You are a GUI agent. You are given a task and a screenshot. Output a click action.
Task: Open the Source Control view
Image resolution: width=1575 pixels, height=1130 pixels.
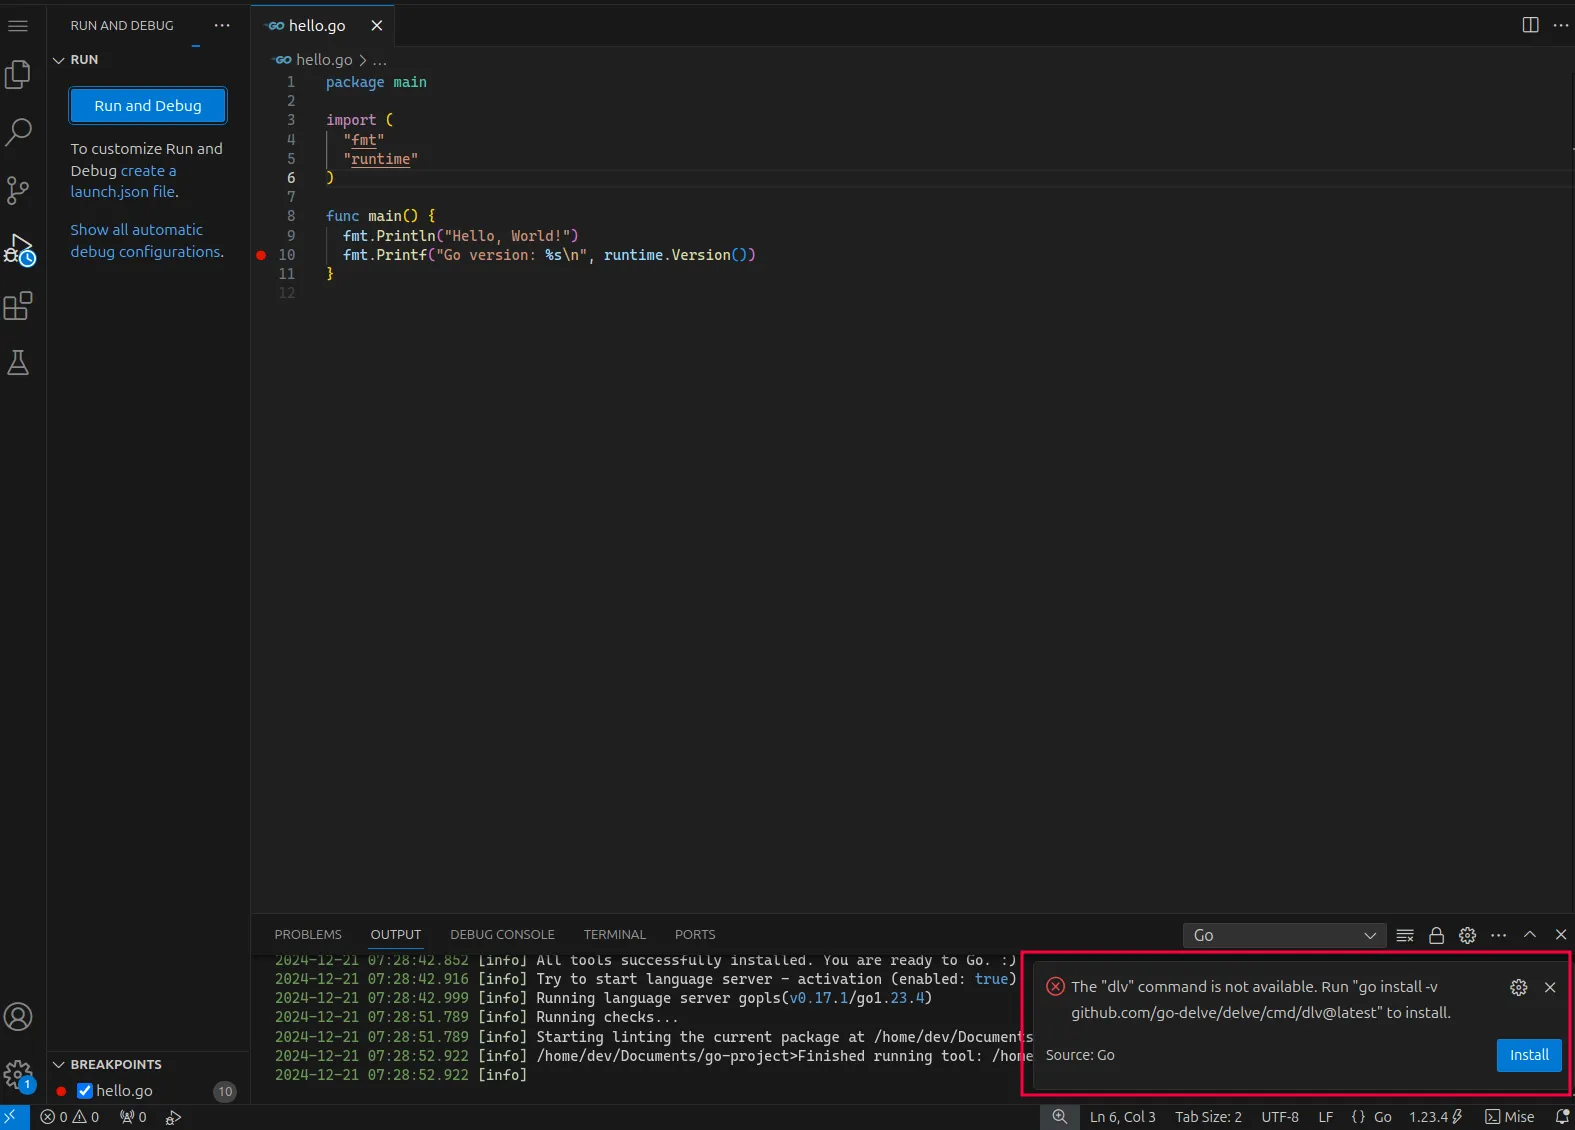pos(18,190)
